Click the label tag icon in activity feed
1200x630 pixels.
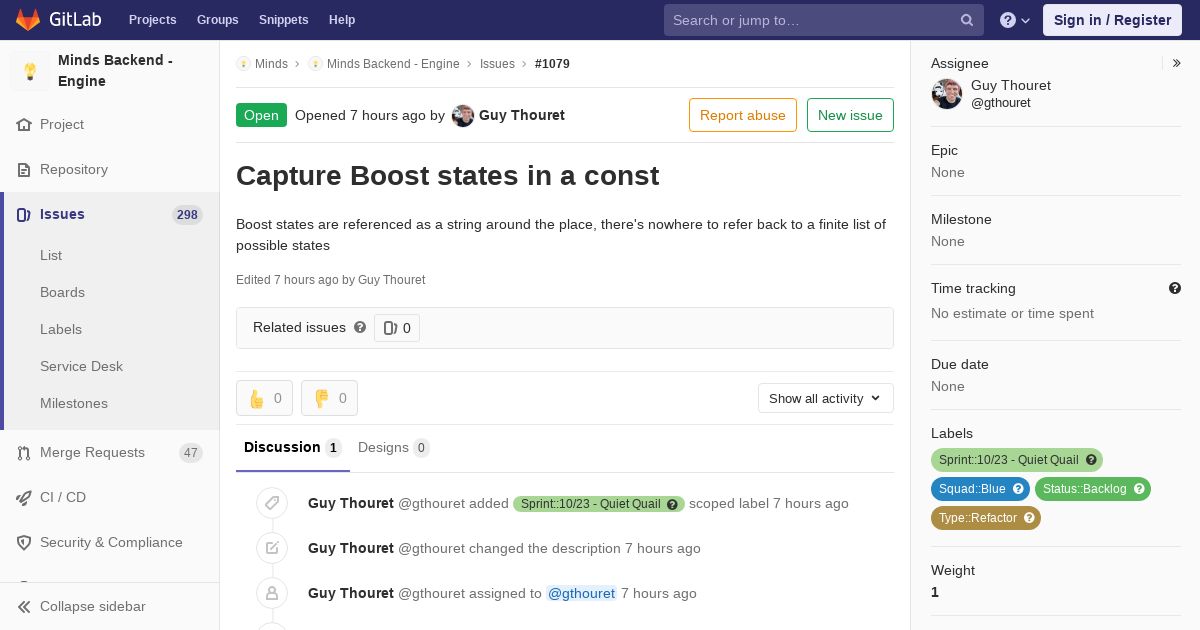272,503
